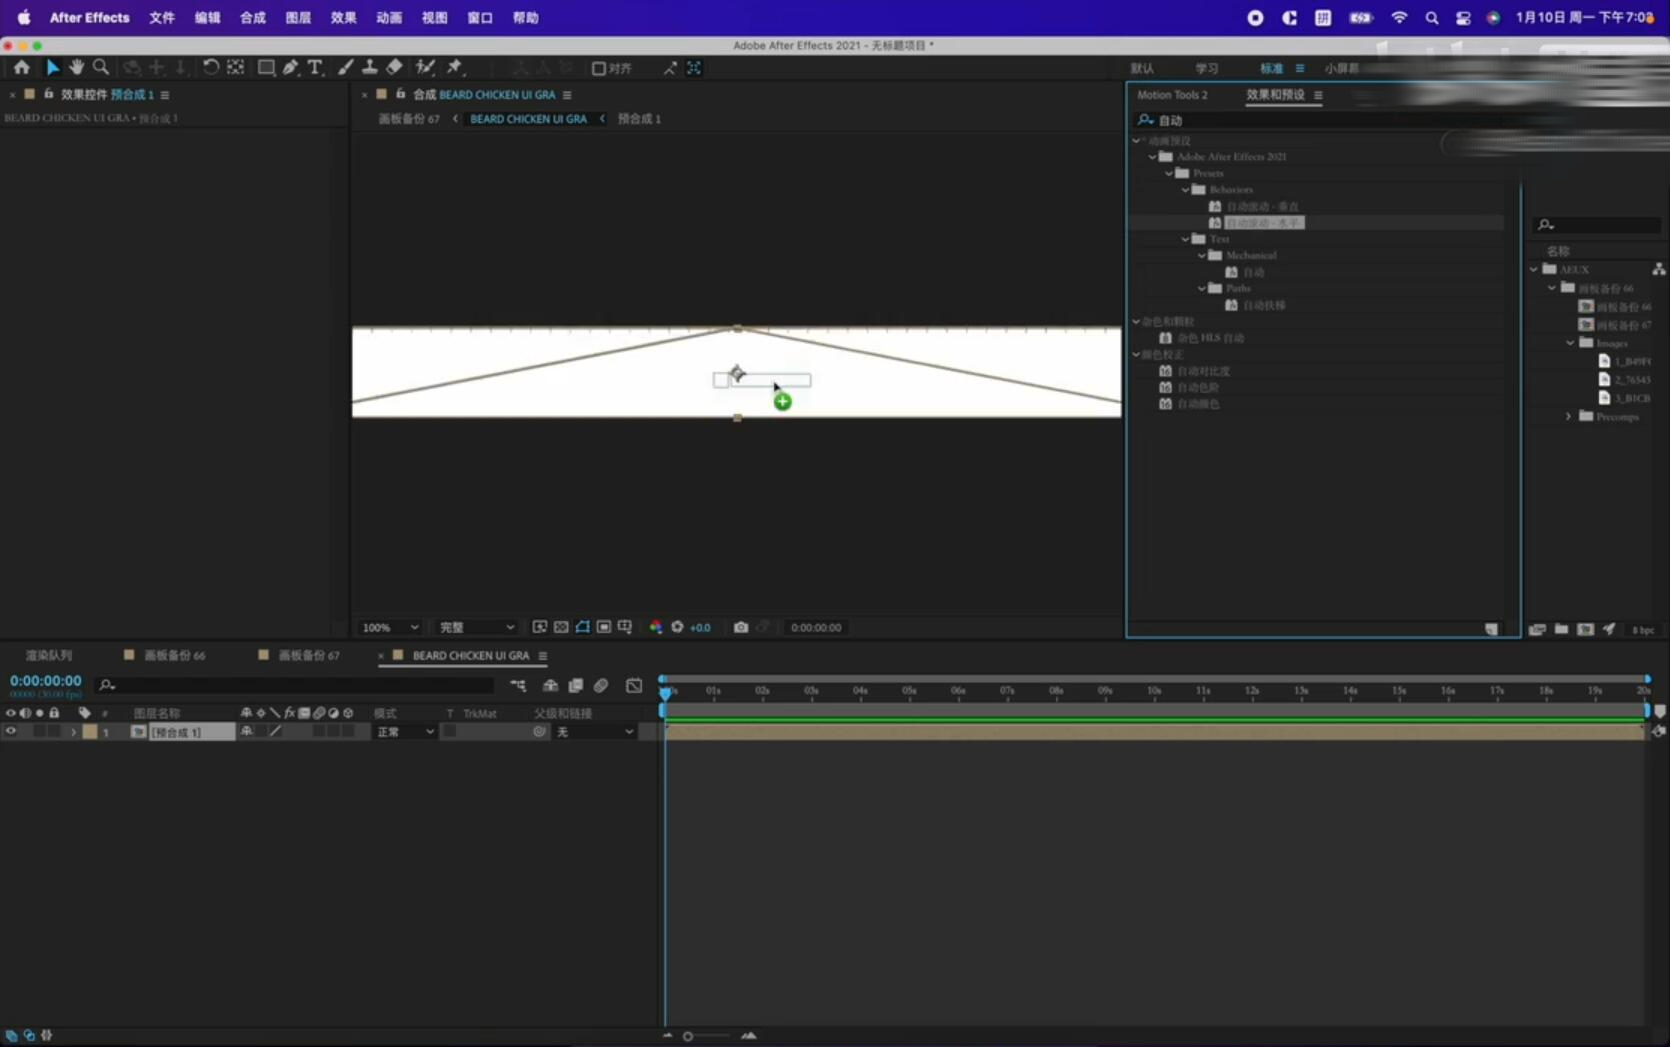
Task: Toggle motion blur switch in timeline
Action: (601, 685)
